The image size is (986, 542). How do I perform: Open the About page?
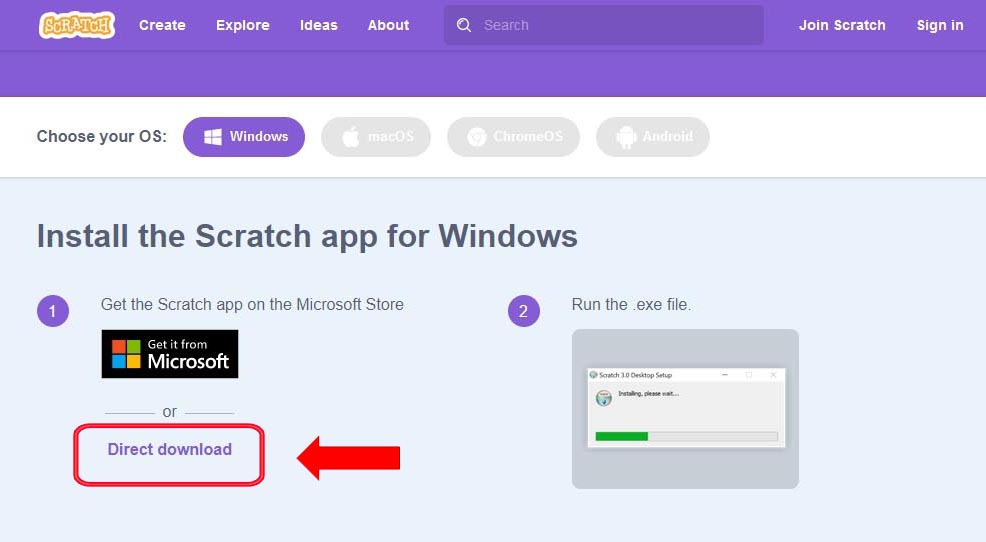388,25
